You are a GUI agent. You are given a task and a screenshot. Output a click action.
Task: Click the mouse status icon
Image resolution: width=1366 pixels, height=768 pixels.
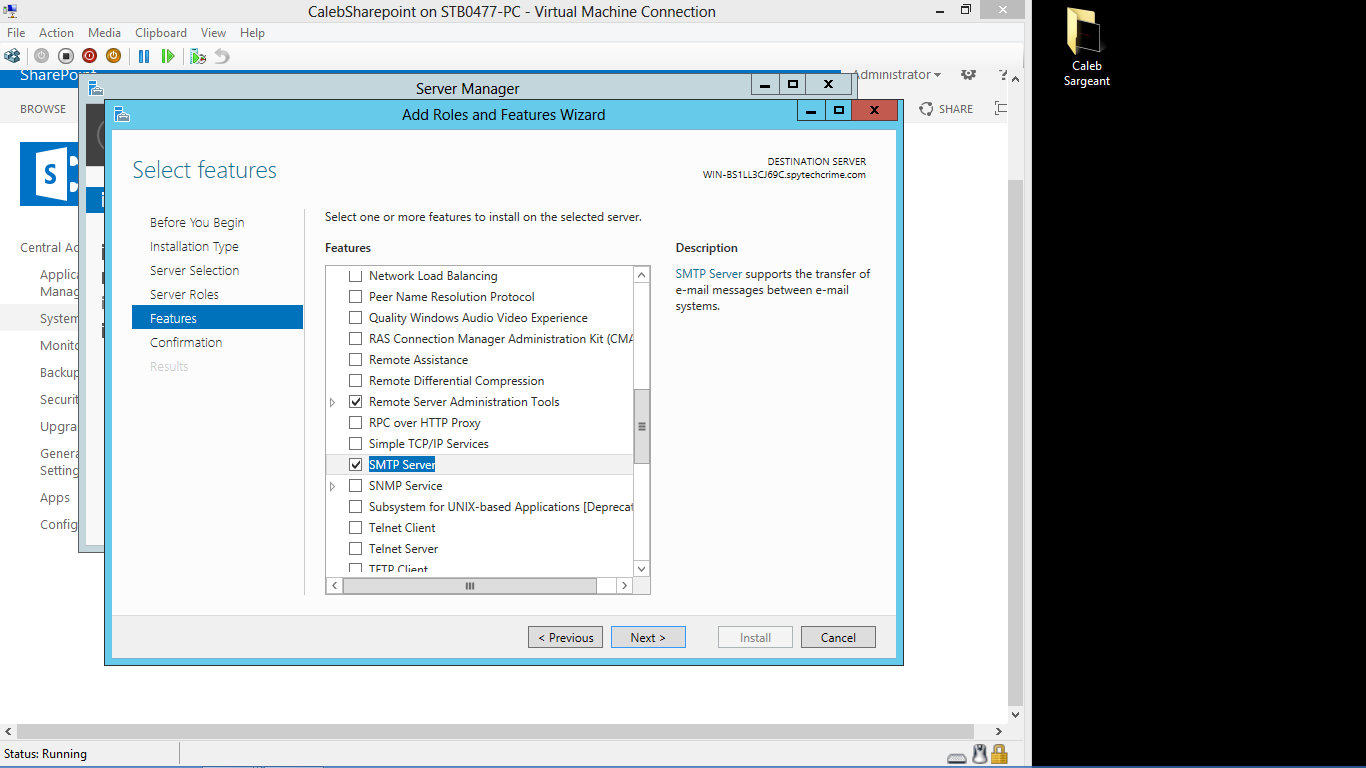point(980,754)
